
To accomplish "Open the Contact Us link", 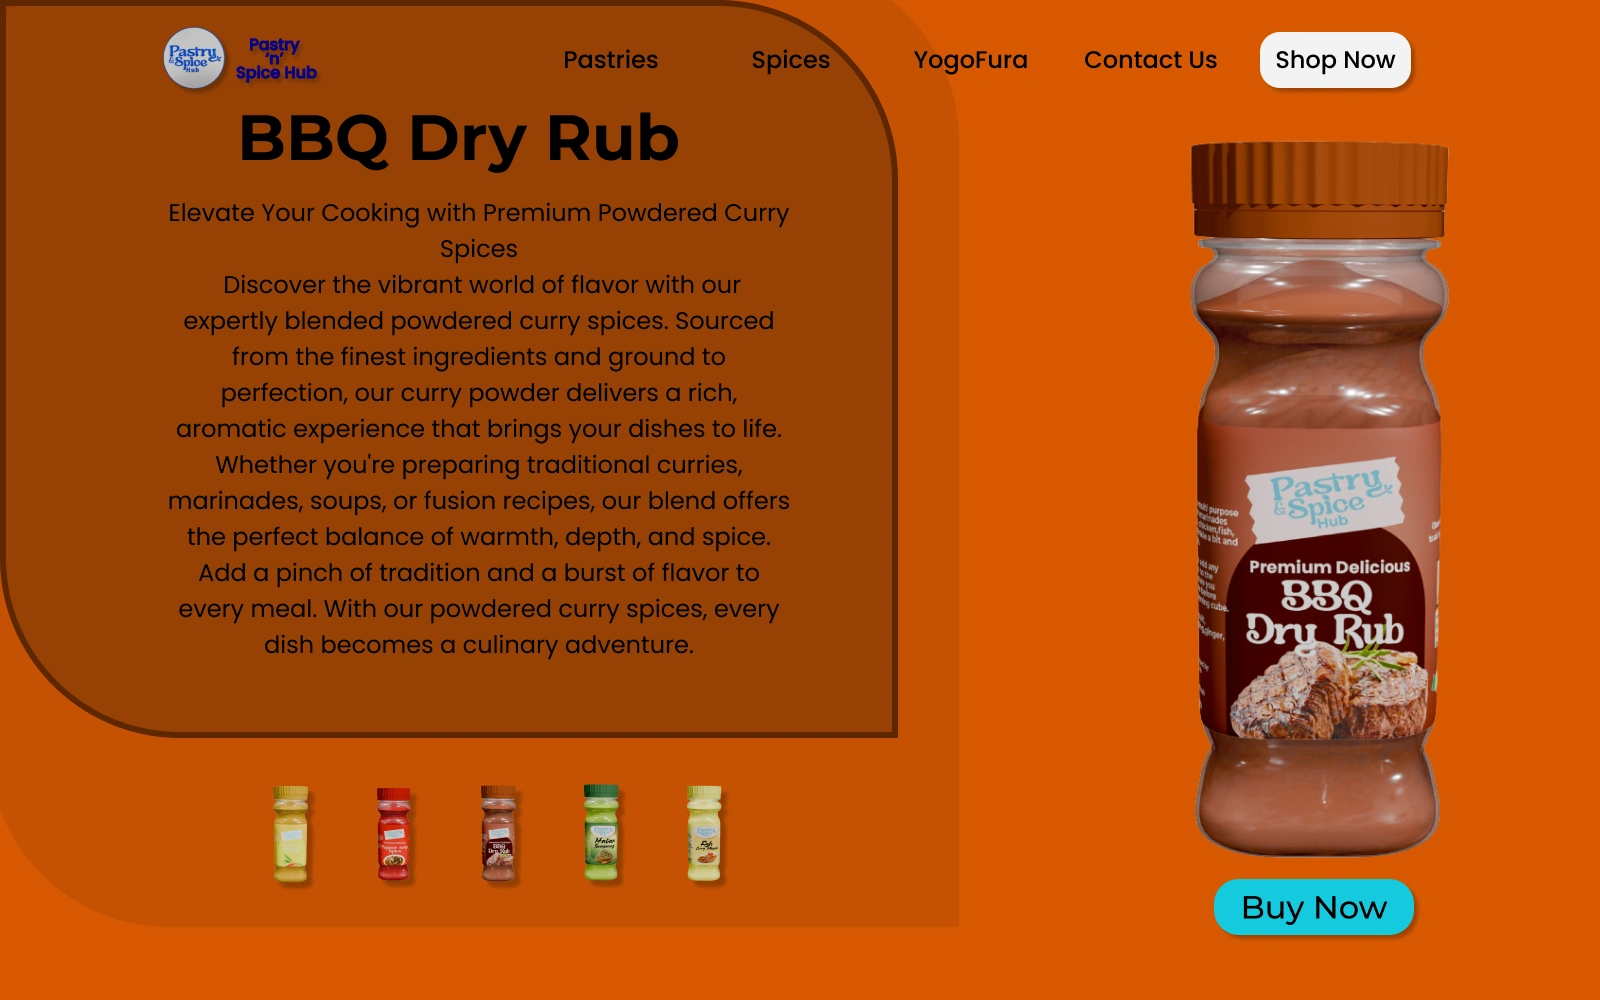I will (1150, 60).
